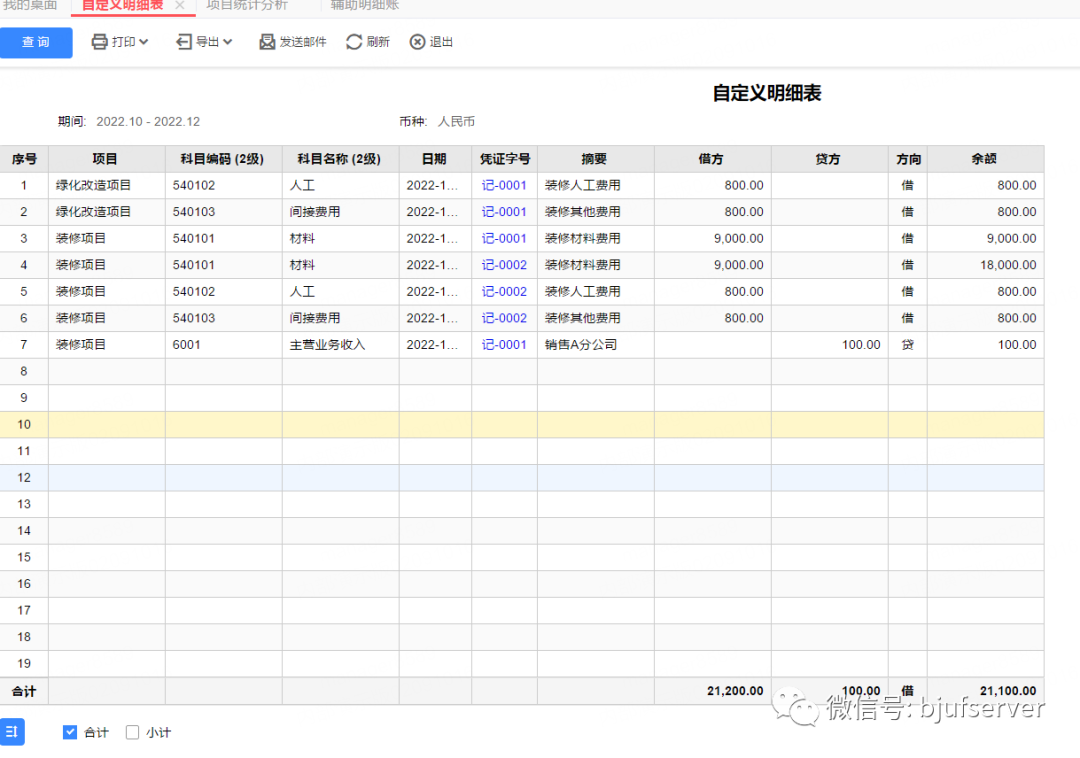
Task: Select total debit 21,200.00 cell
Action: point(713,691)
